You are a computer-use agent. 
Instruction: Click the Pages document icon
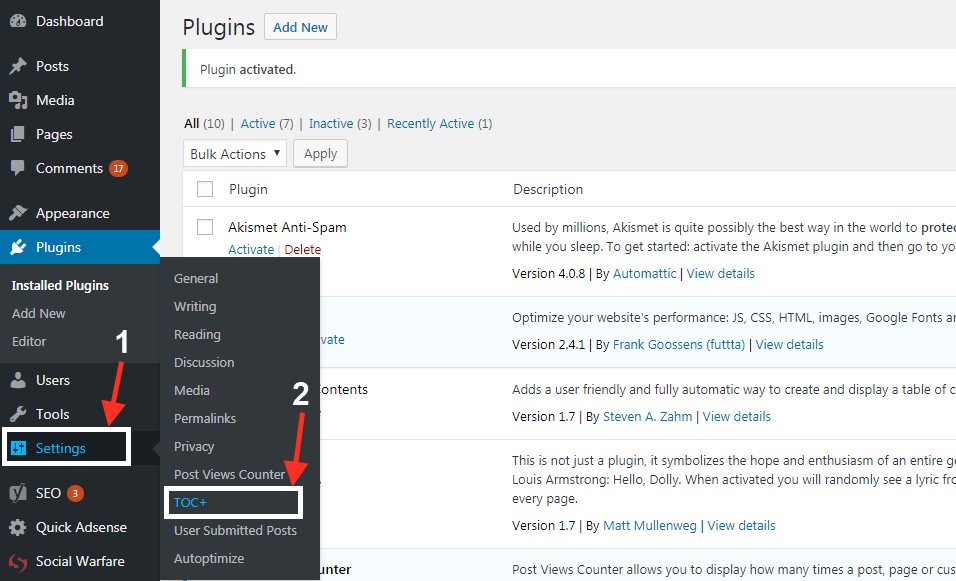click(18, 134)
